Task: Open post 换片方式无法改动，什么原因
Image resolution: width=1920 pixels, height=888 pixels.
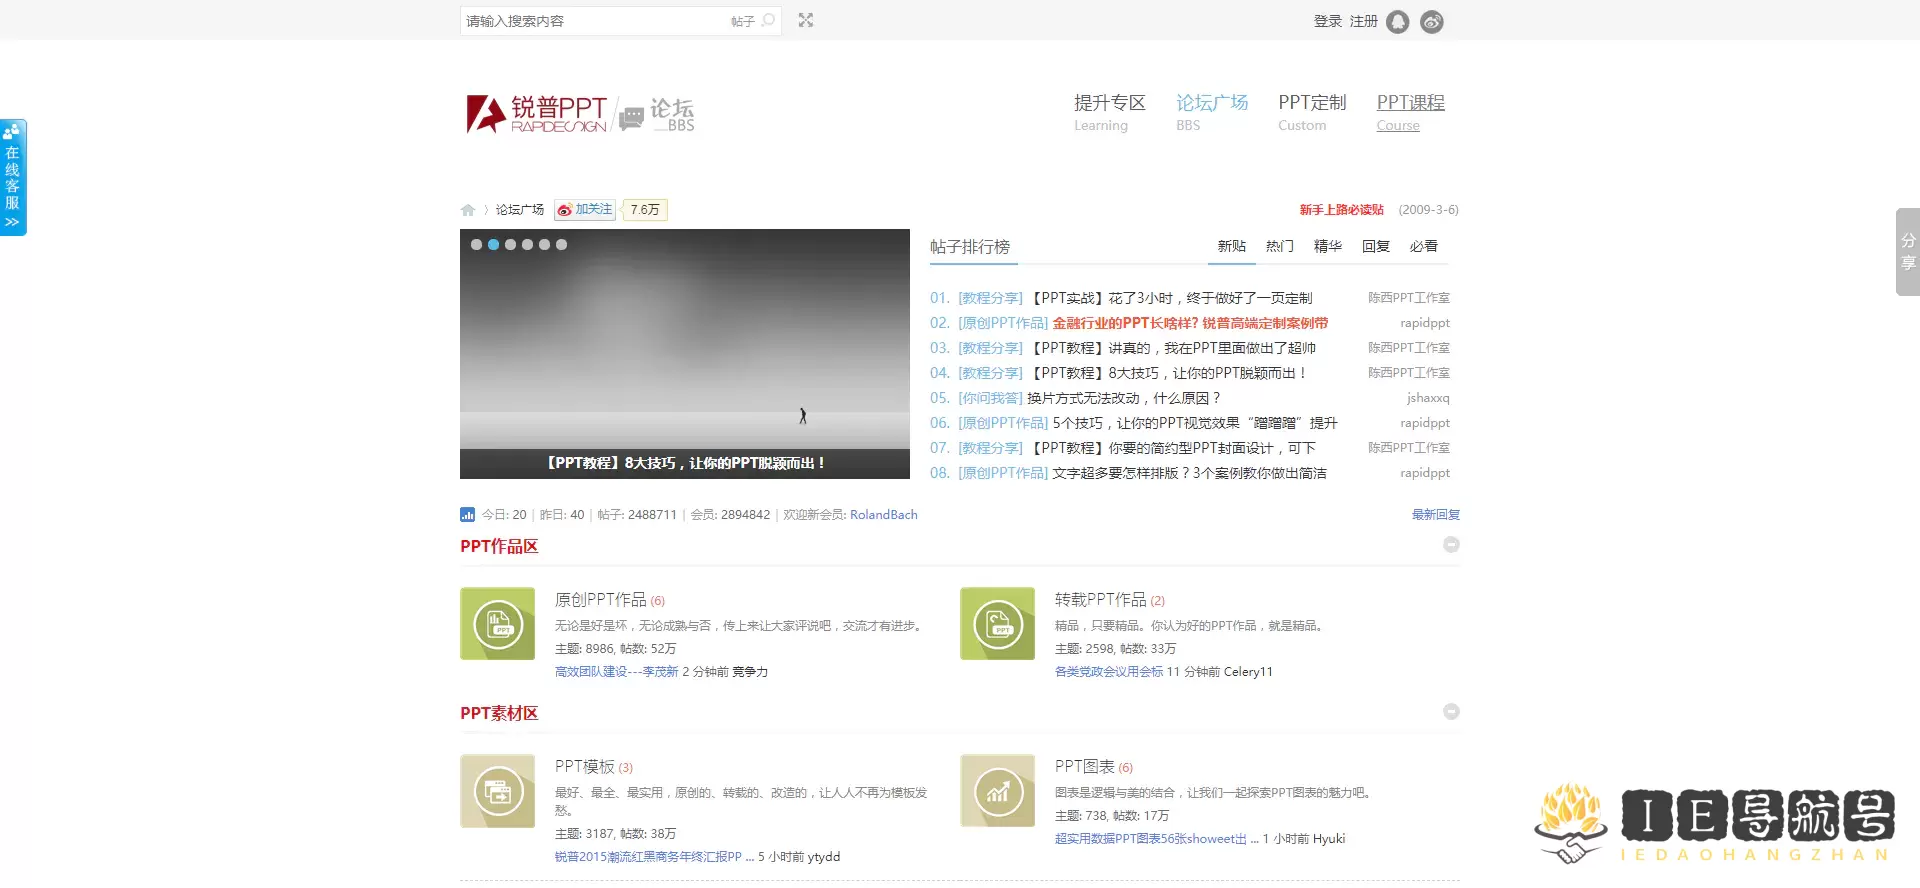Action: click(1124, 398)
